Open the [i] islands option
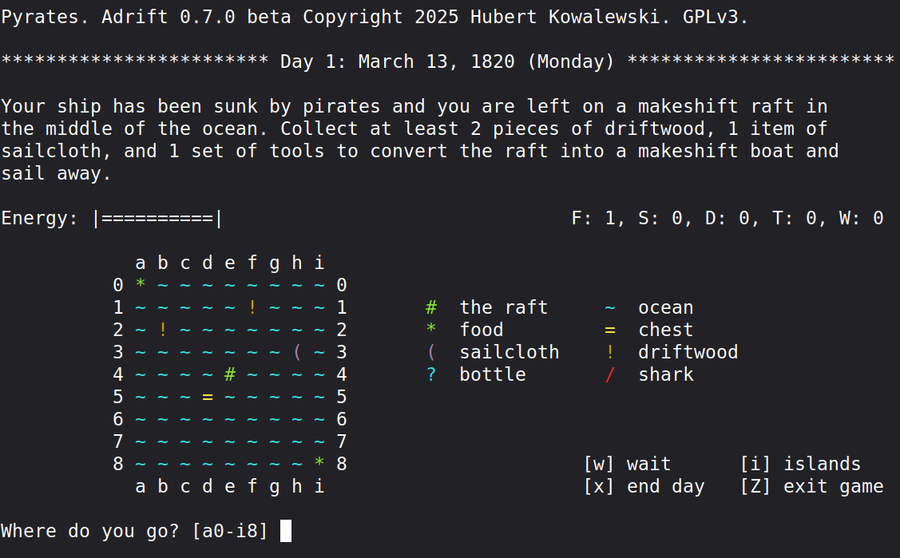Viewport: 900px width, 558px height. coord(800,464)
